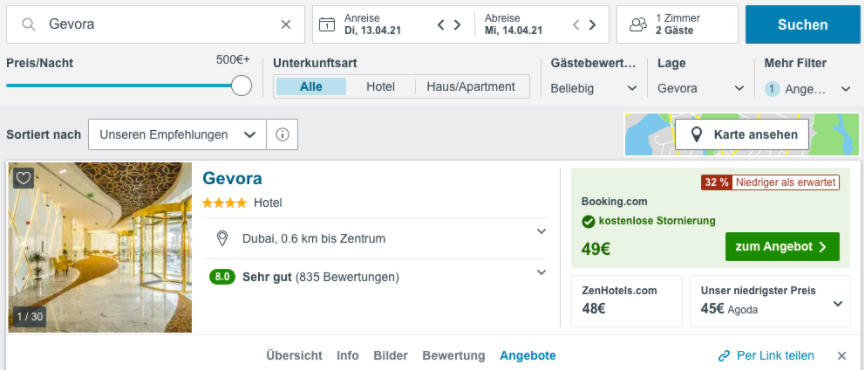Click the sorting info icon

tap(282, 135)
